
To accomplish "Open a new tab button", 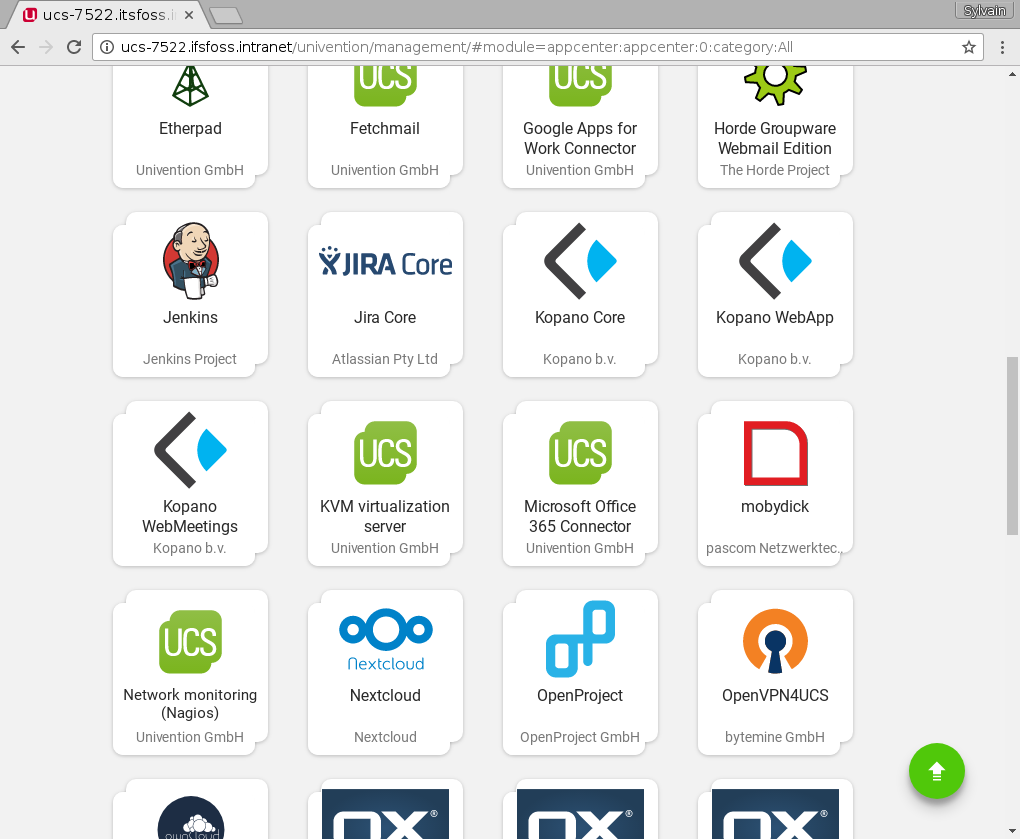I will click(x=226, y=16).
